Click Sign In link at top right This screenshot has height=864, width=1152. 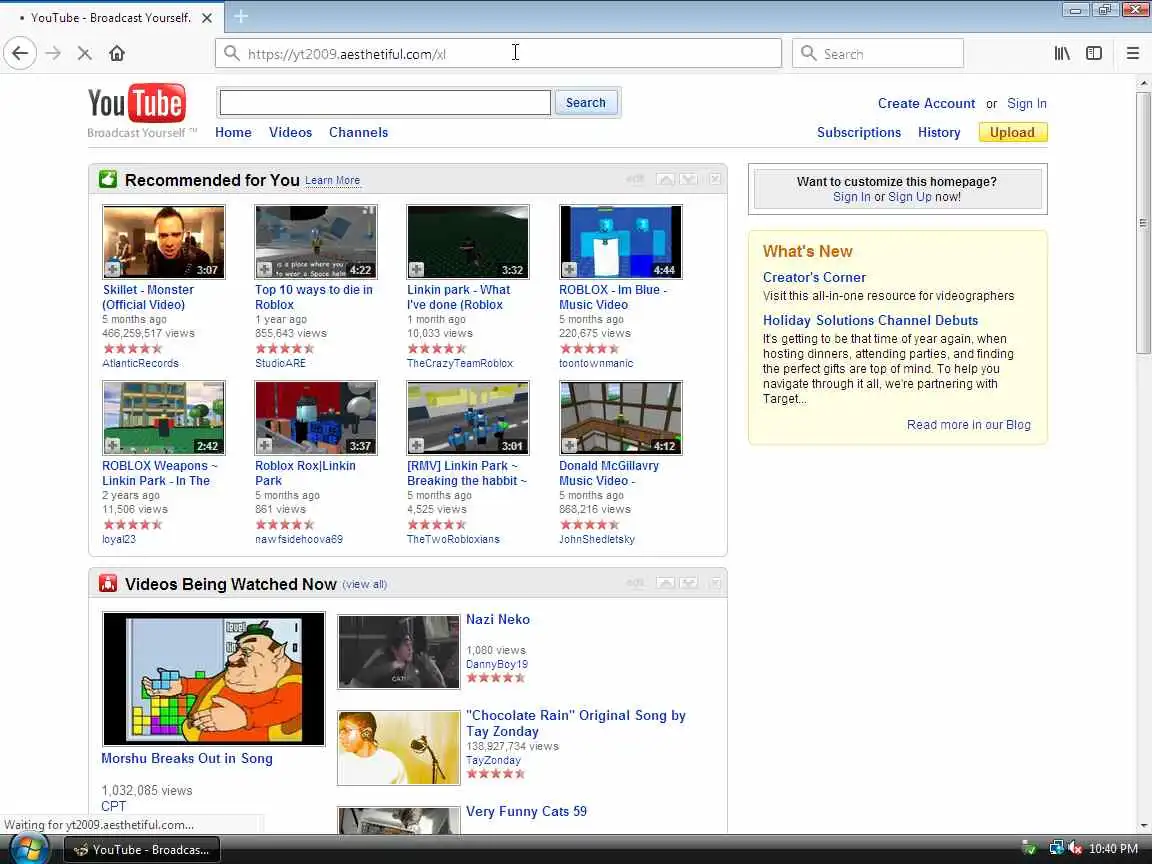1026,104
